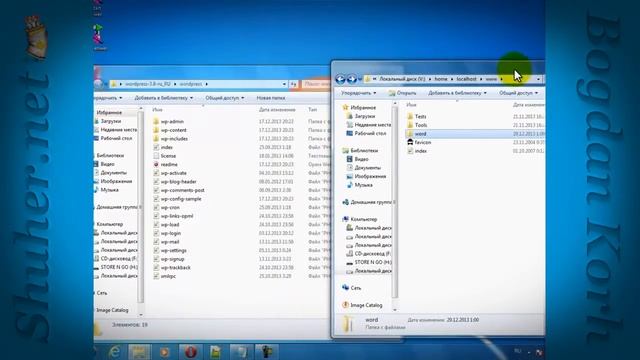Click the Открыть button in www window
Viewport: 640px width, 360px height.
(x=402, y=93)
